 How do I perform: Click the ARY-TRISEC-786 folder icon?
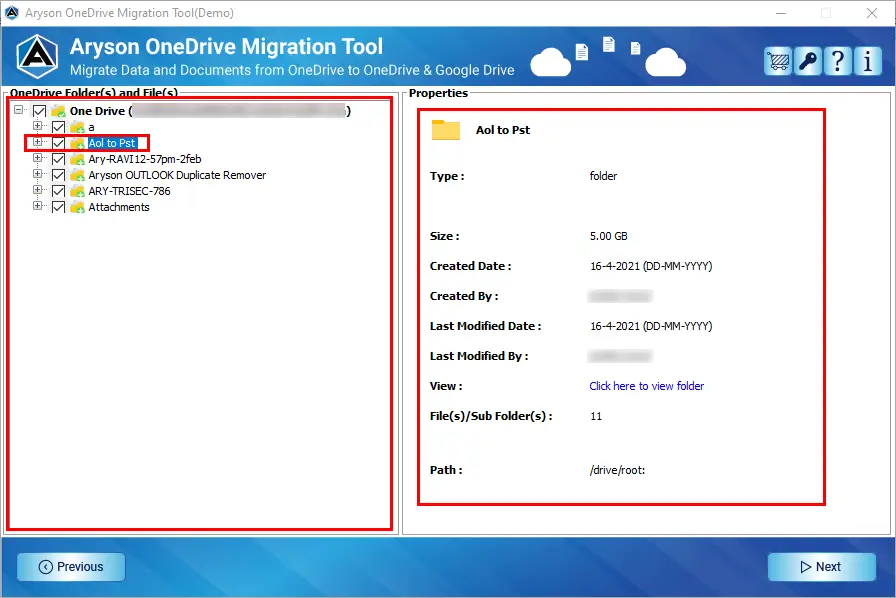[x=77, y=191]
